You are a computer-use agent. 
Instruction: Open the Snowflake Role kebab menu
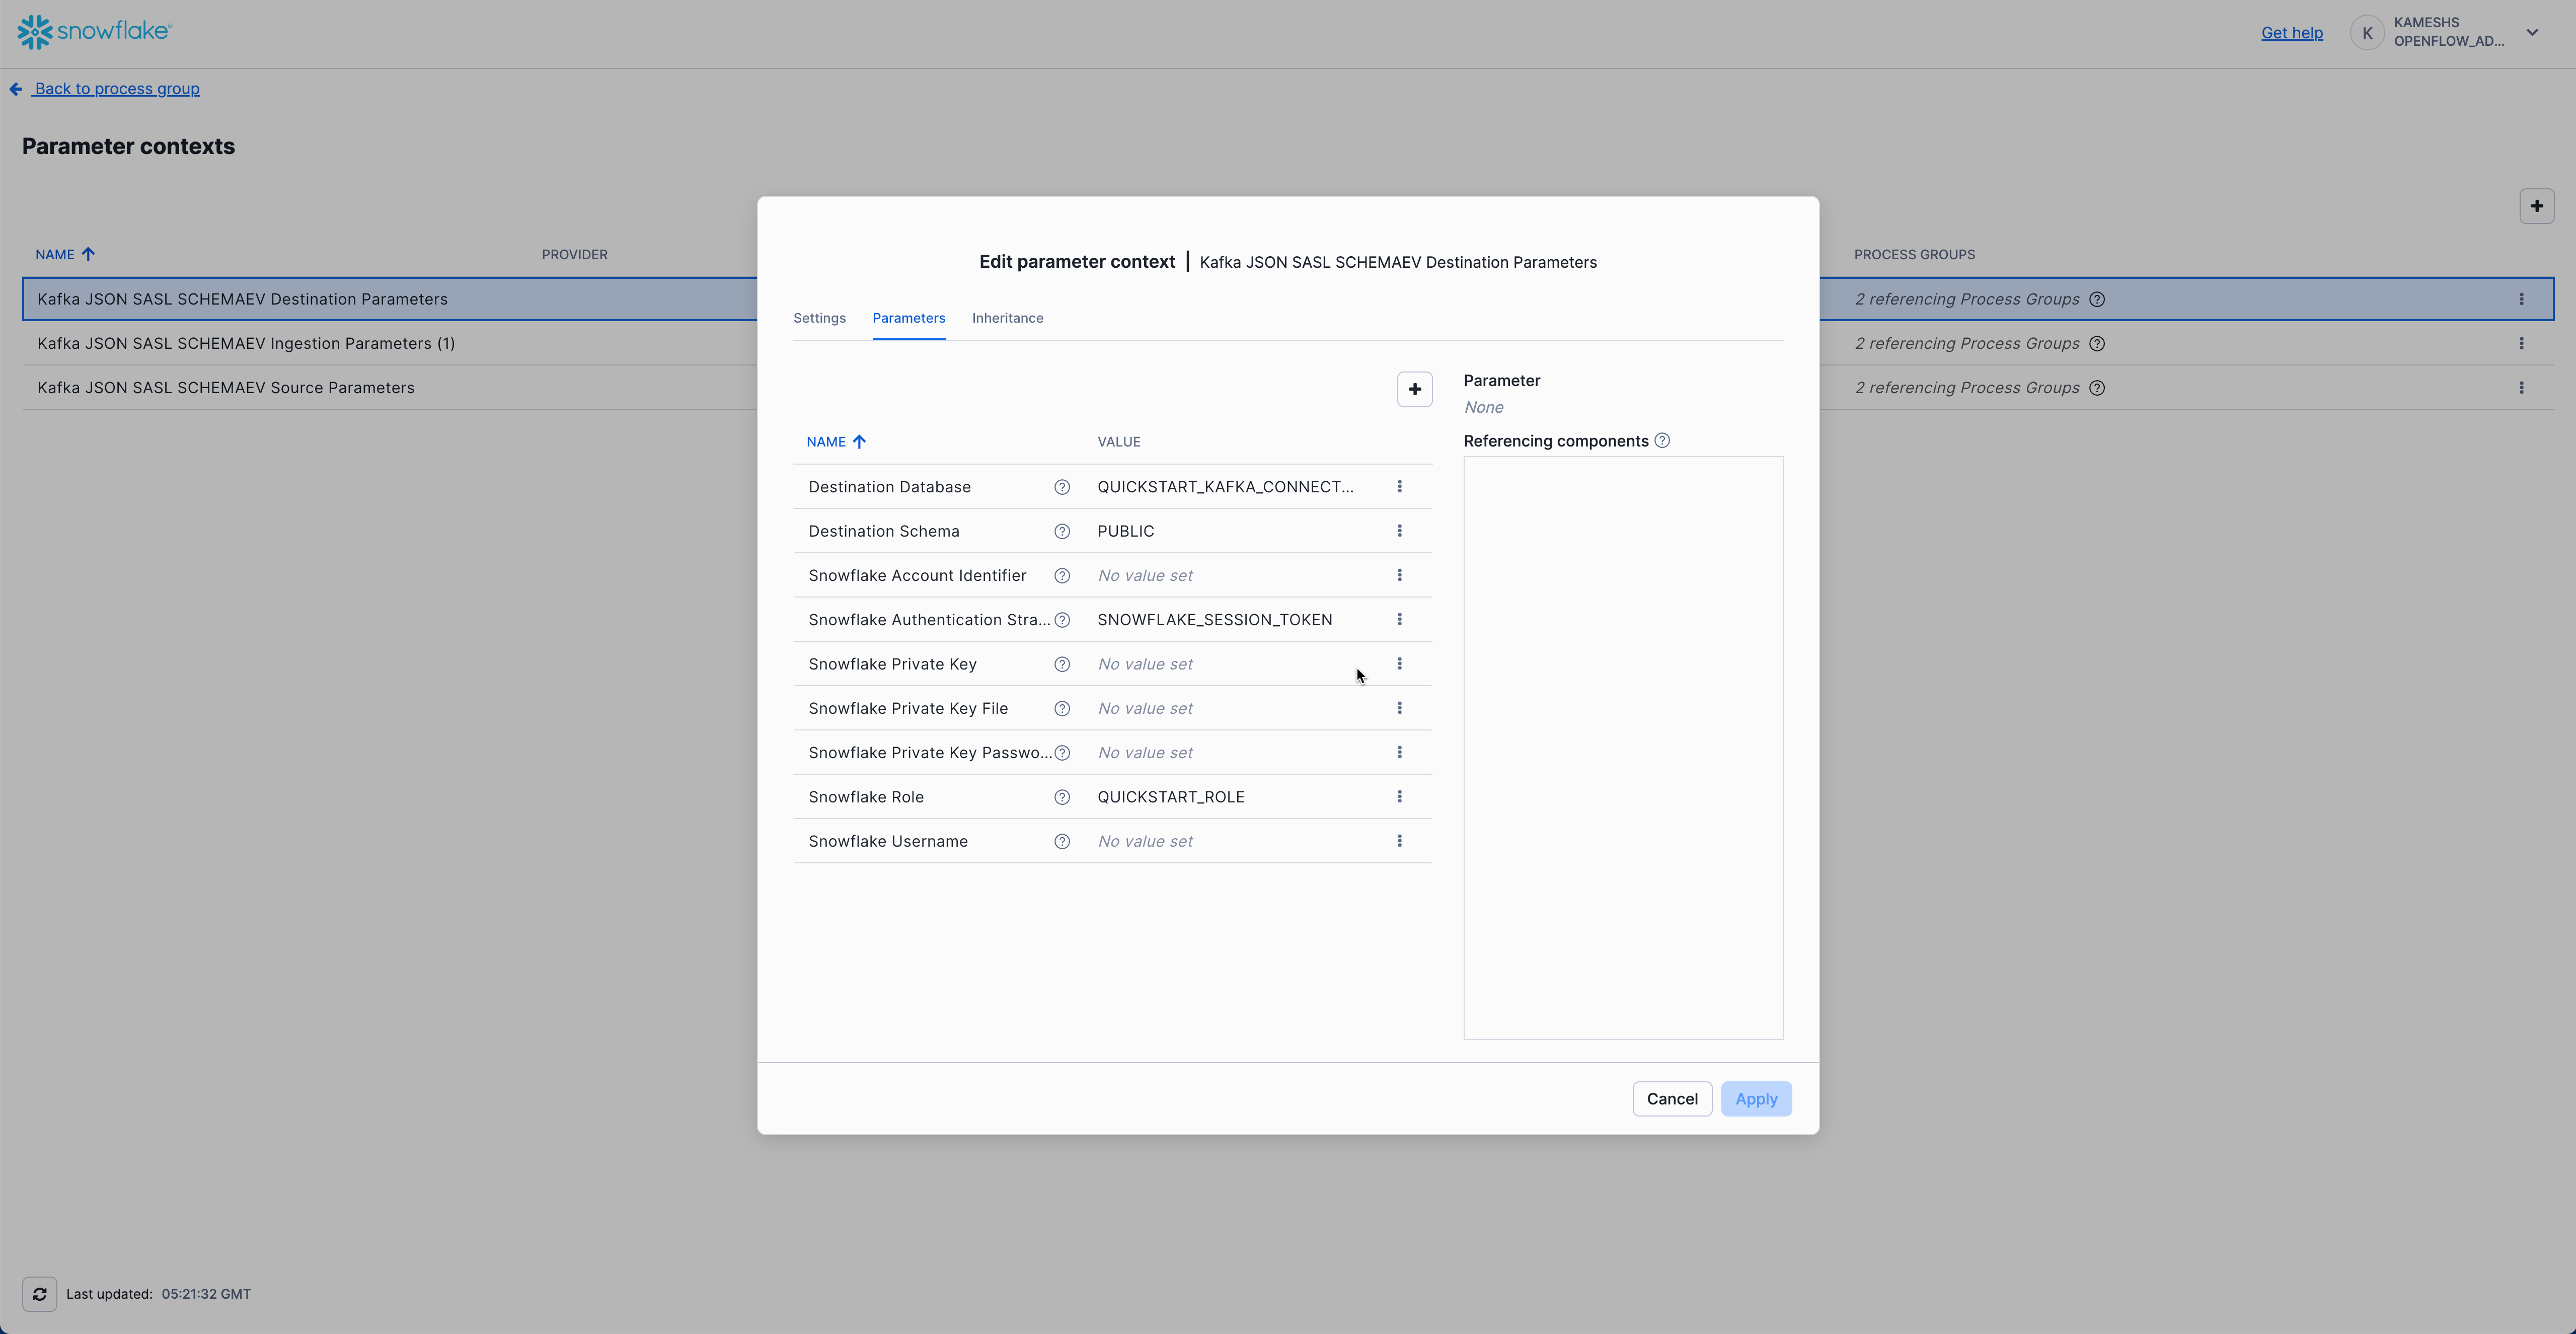(1399, 796)
